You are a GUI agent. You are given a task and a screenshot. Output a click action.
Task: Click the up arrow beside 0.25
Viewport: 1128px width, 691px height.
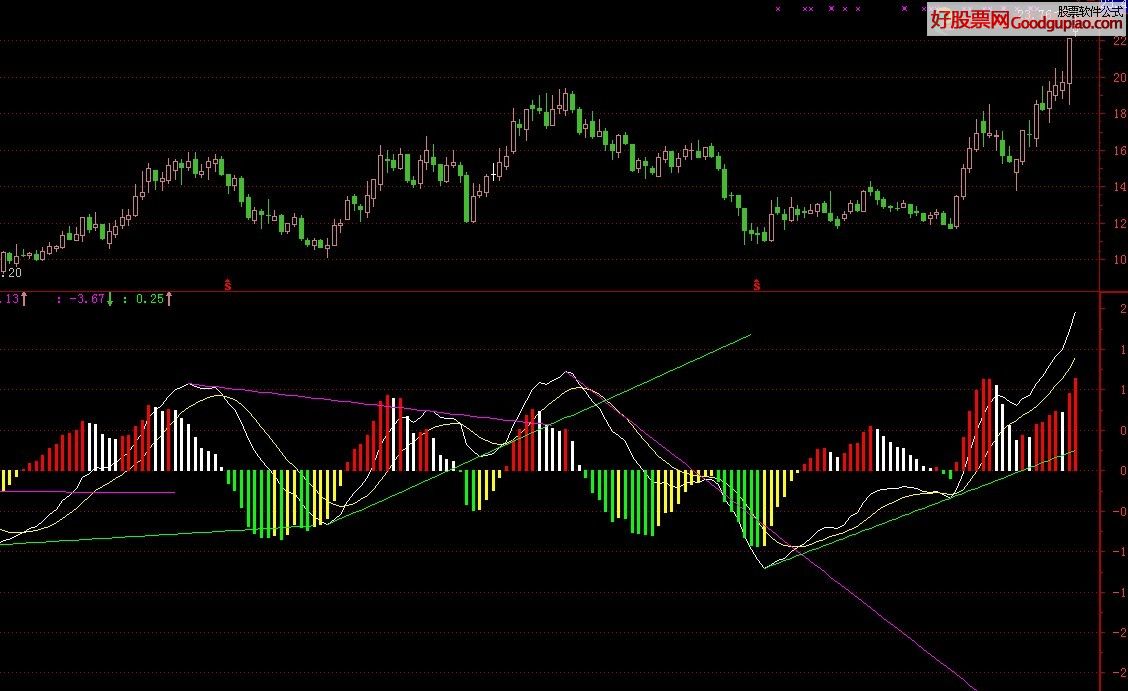tap(169, 298)
